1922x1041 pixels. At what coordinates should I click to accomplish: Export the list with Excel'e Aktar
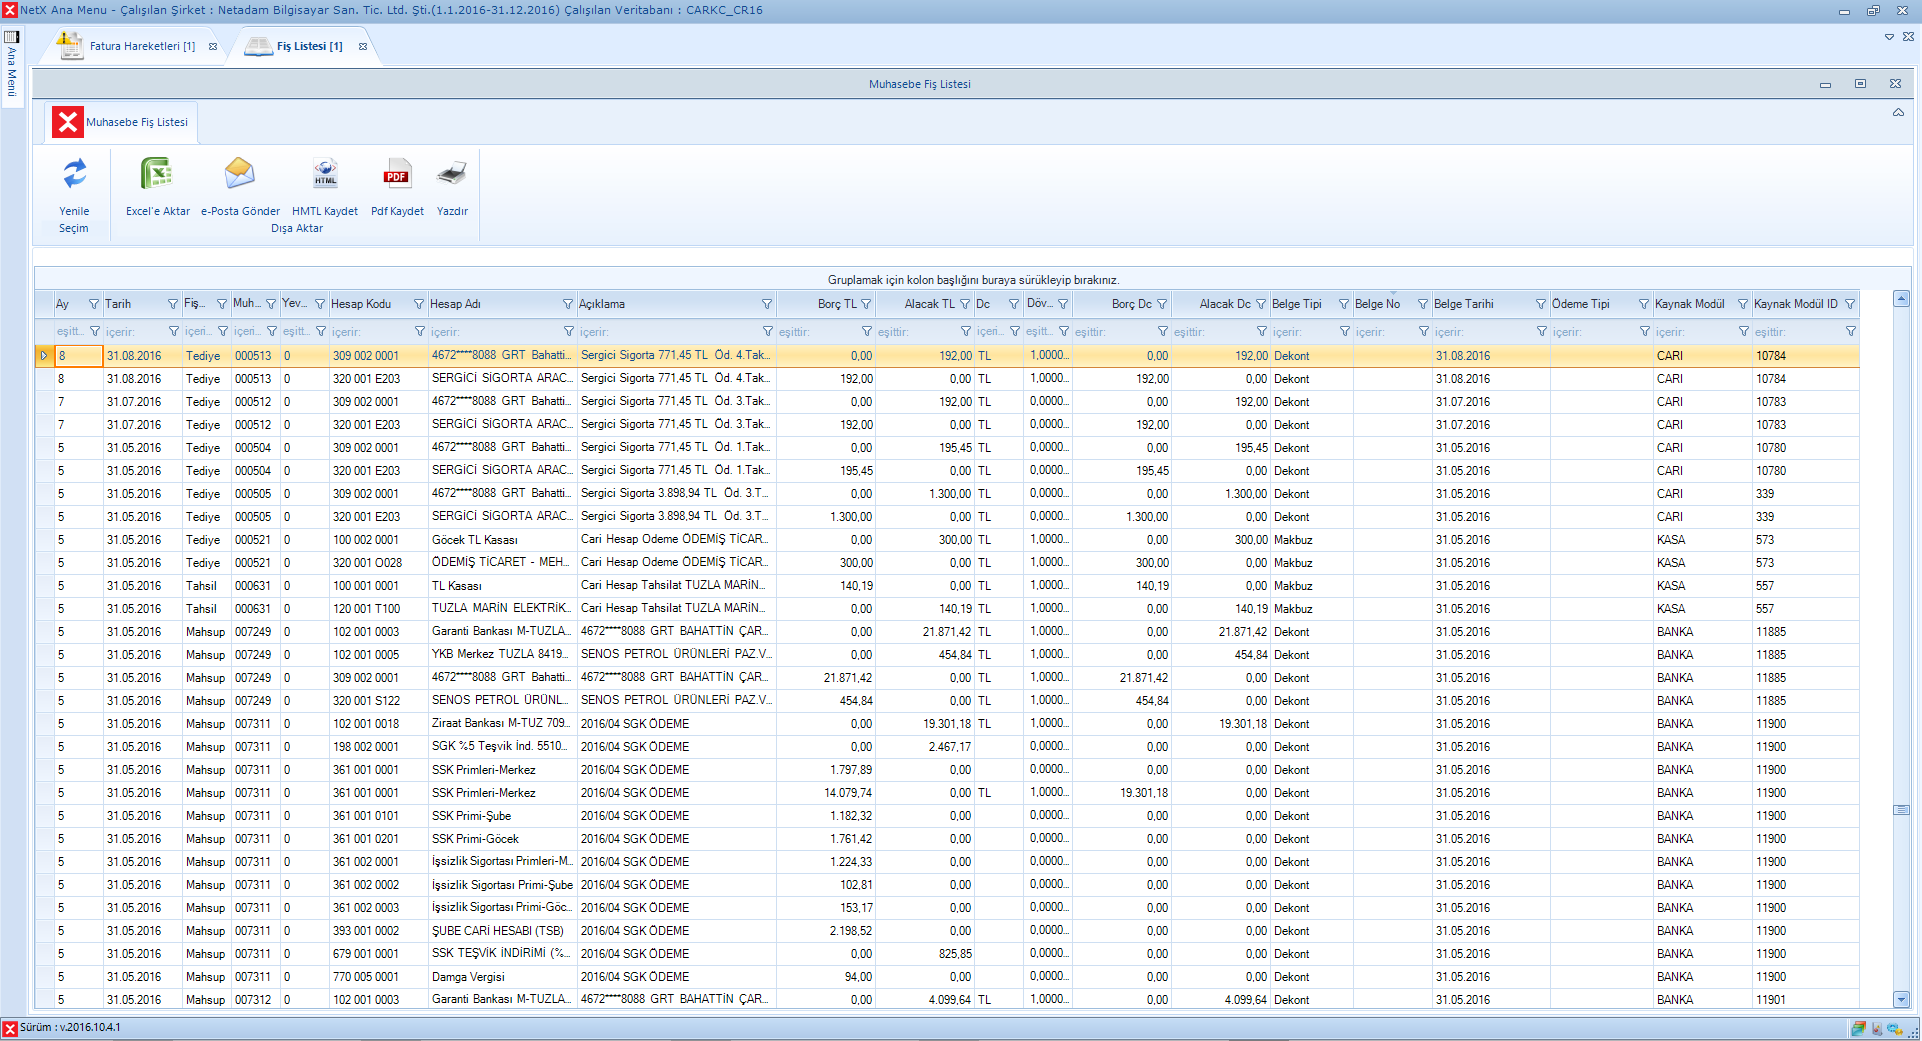tap(157, 175)
